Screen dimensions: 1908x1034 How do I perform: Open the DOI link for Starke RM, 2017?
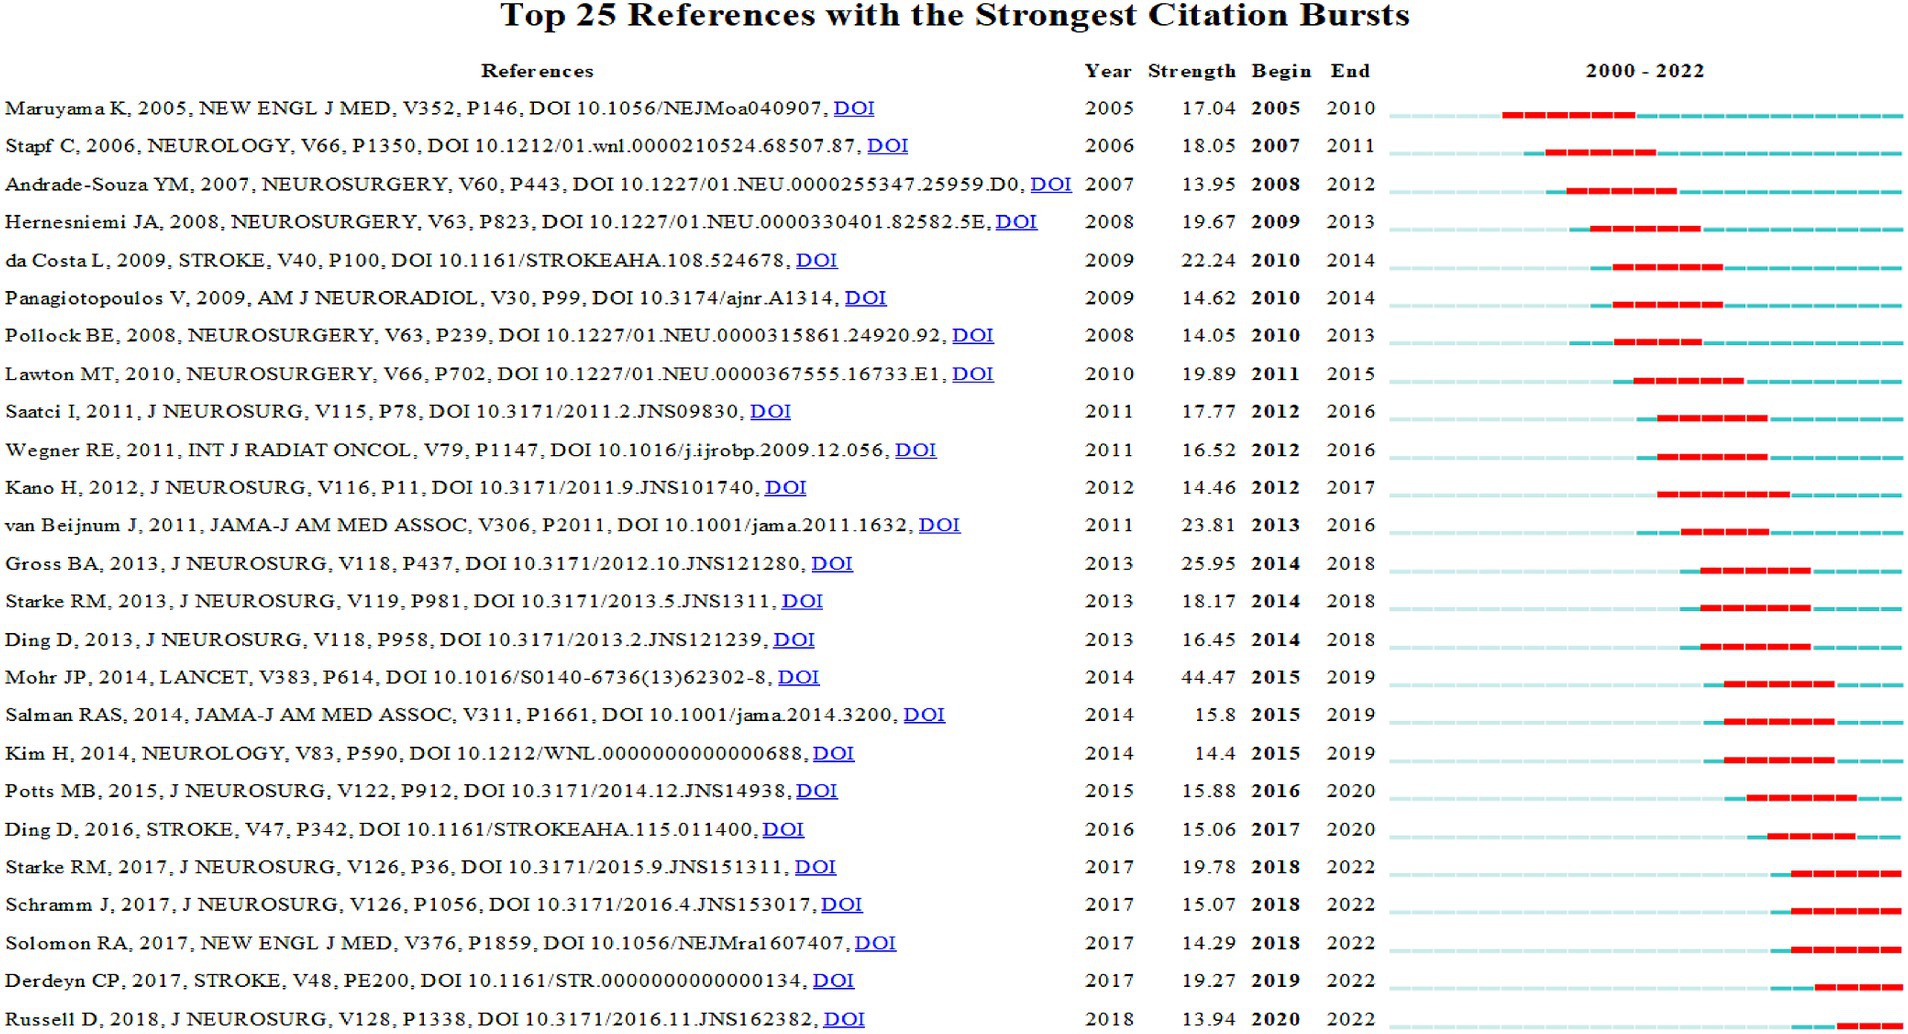815,868
